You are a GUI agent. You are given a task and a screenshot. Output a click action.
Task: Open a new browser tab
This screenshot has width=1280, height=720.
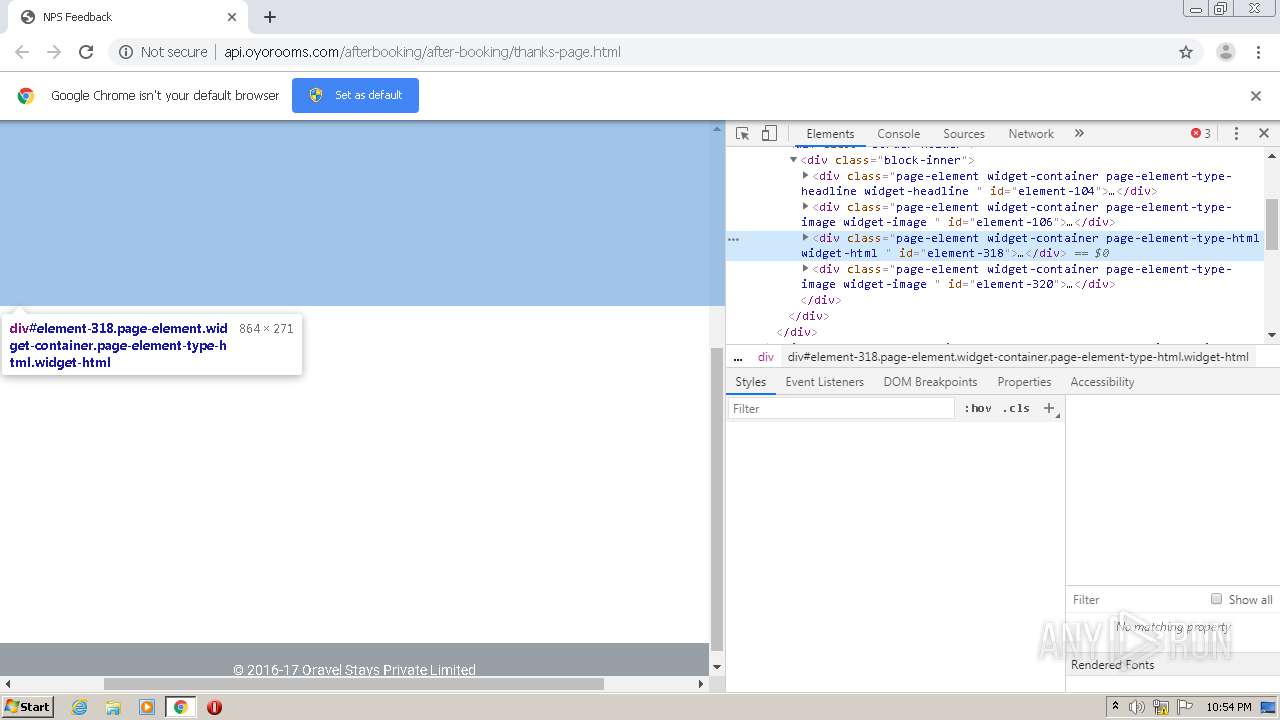tap(270, 17)
